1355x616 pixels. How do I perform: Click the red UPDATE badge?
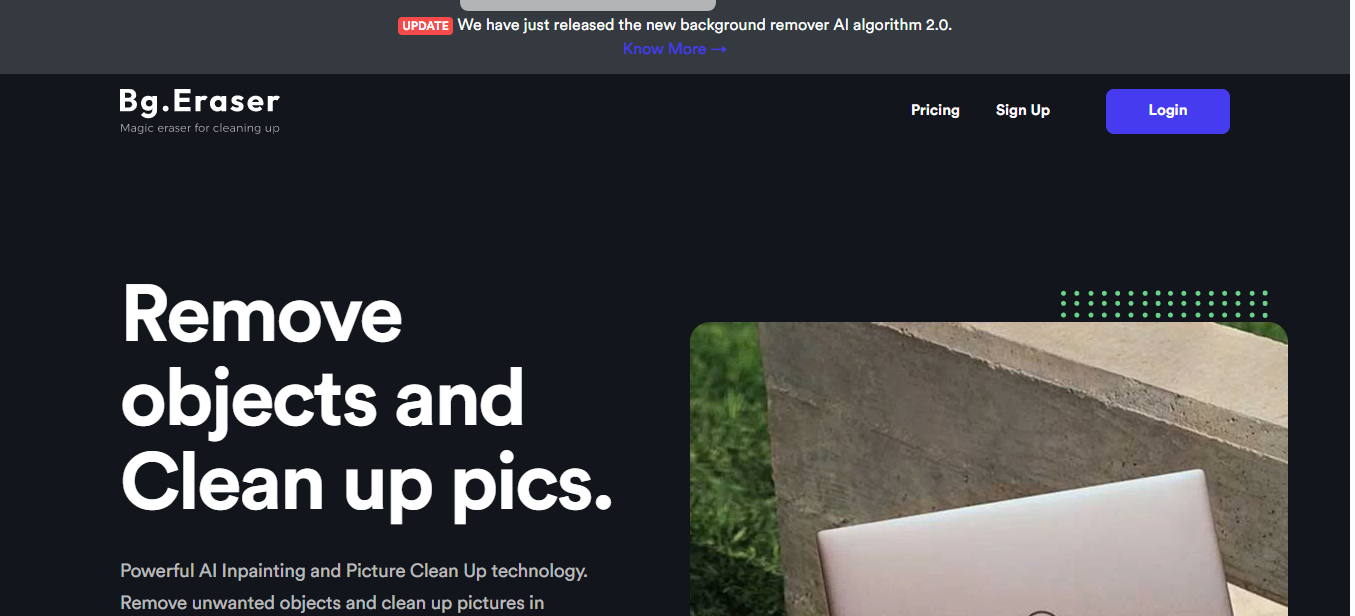point(425,26)
